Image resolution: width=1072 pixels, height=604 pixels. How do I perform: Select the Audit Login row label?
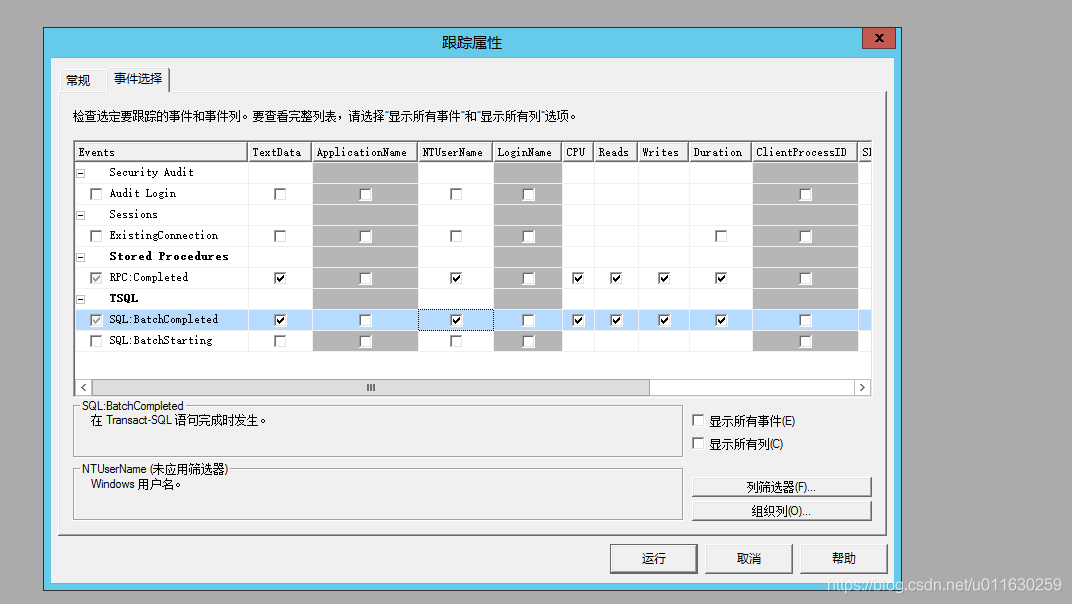point(142,194)
